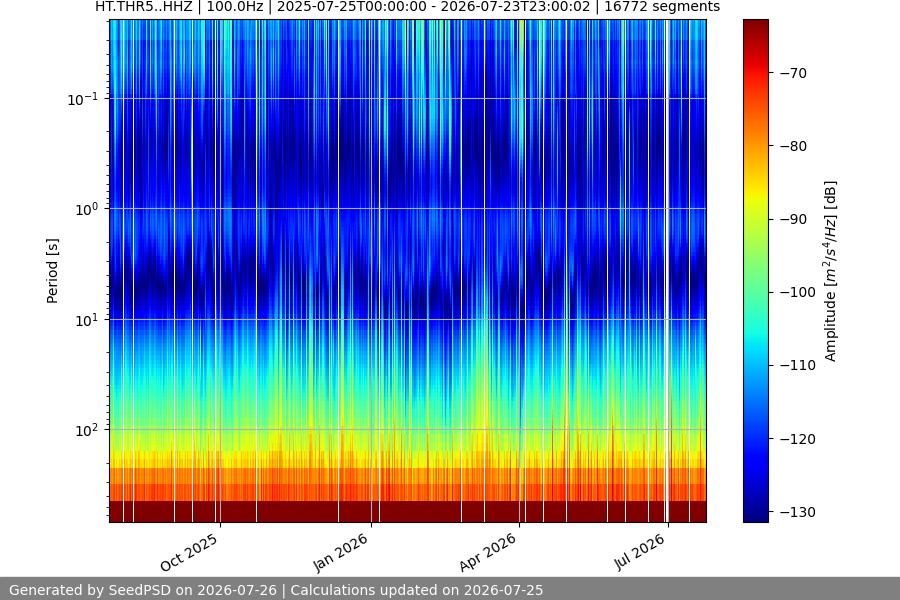Image resolution: width=900 pixels, height=600 pixels.
Task: Click the colorbar tick label −110
Action: click(x=798, y=365)
